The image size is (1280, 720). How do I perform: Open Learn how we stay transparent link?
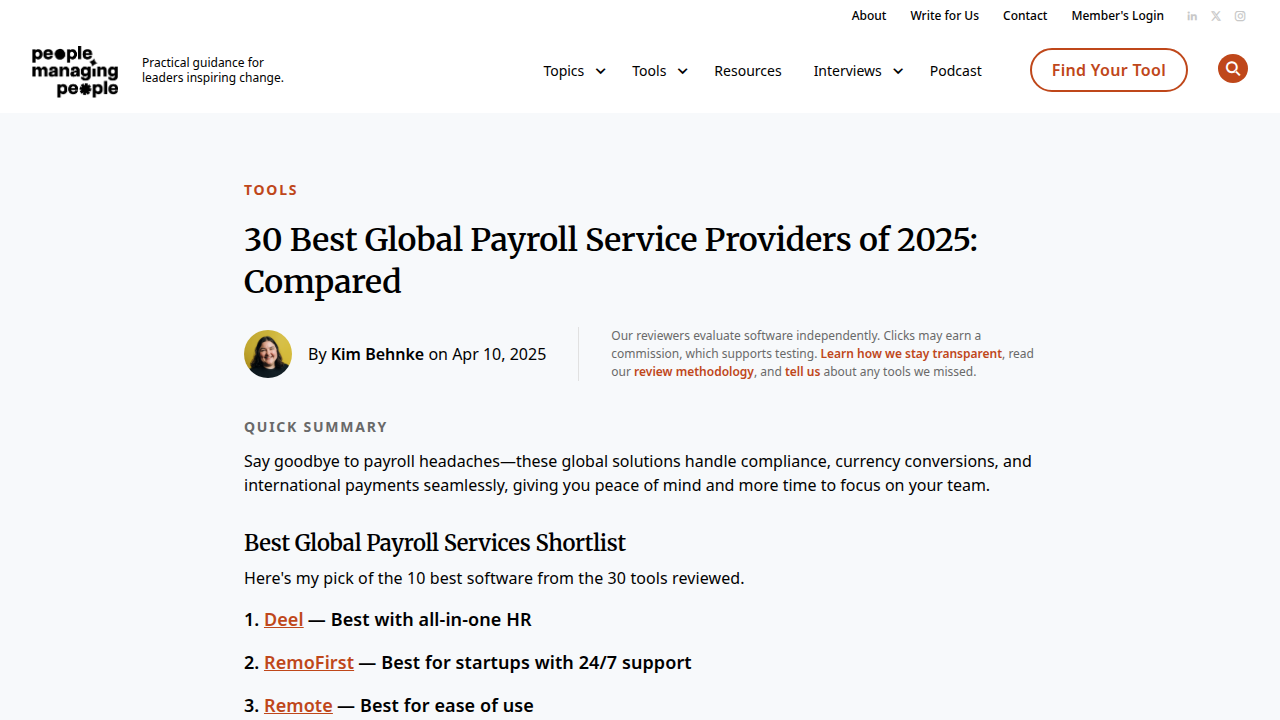coord(911,354)
